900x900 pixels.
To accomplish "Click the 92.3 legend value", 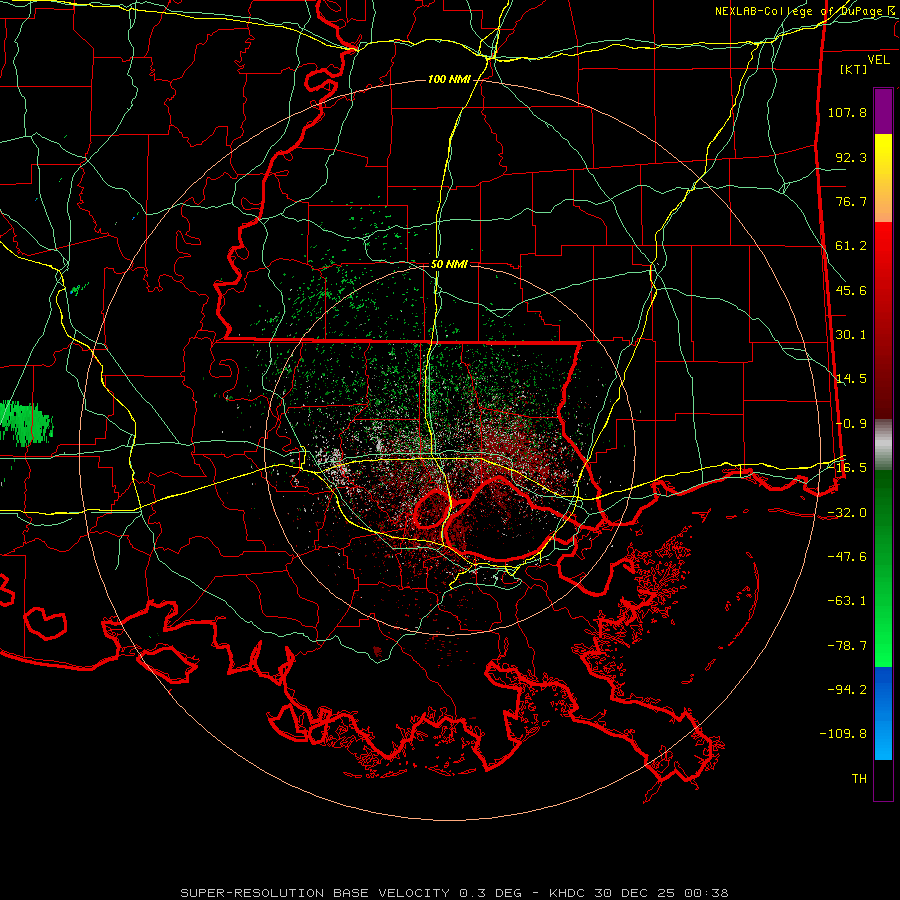I will (x=851, y=157).
